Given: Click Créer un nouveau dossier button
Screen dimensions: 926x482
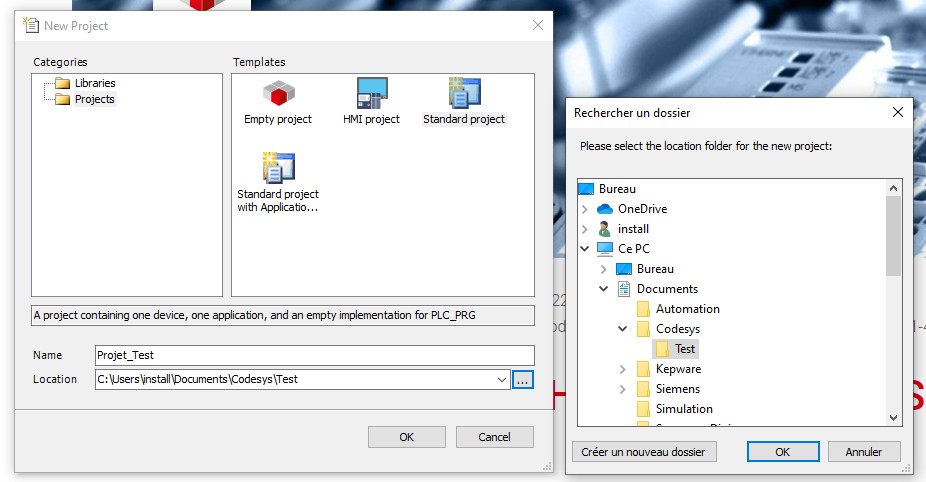Looking at the screenshot, I should point(644,452).
